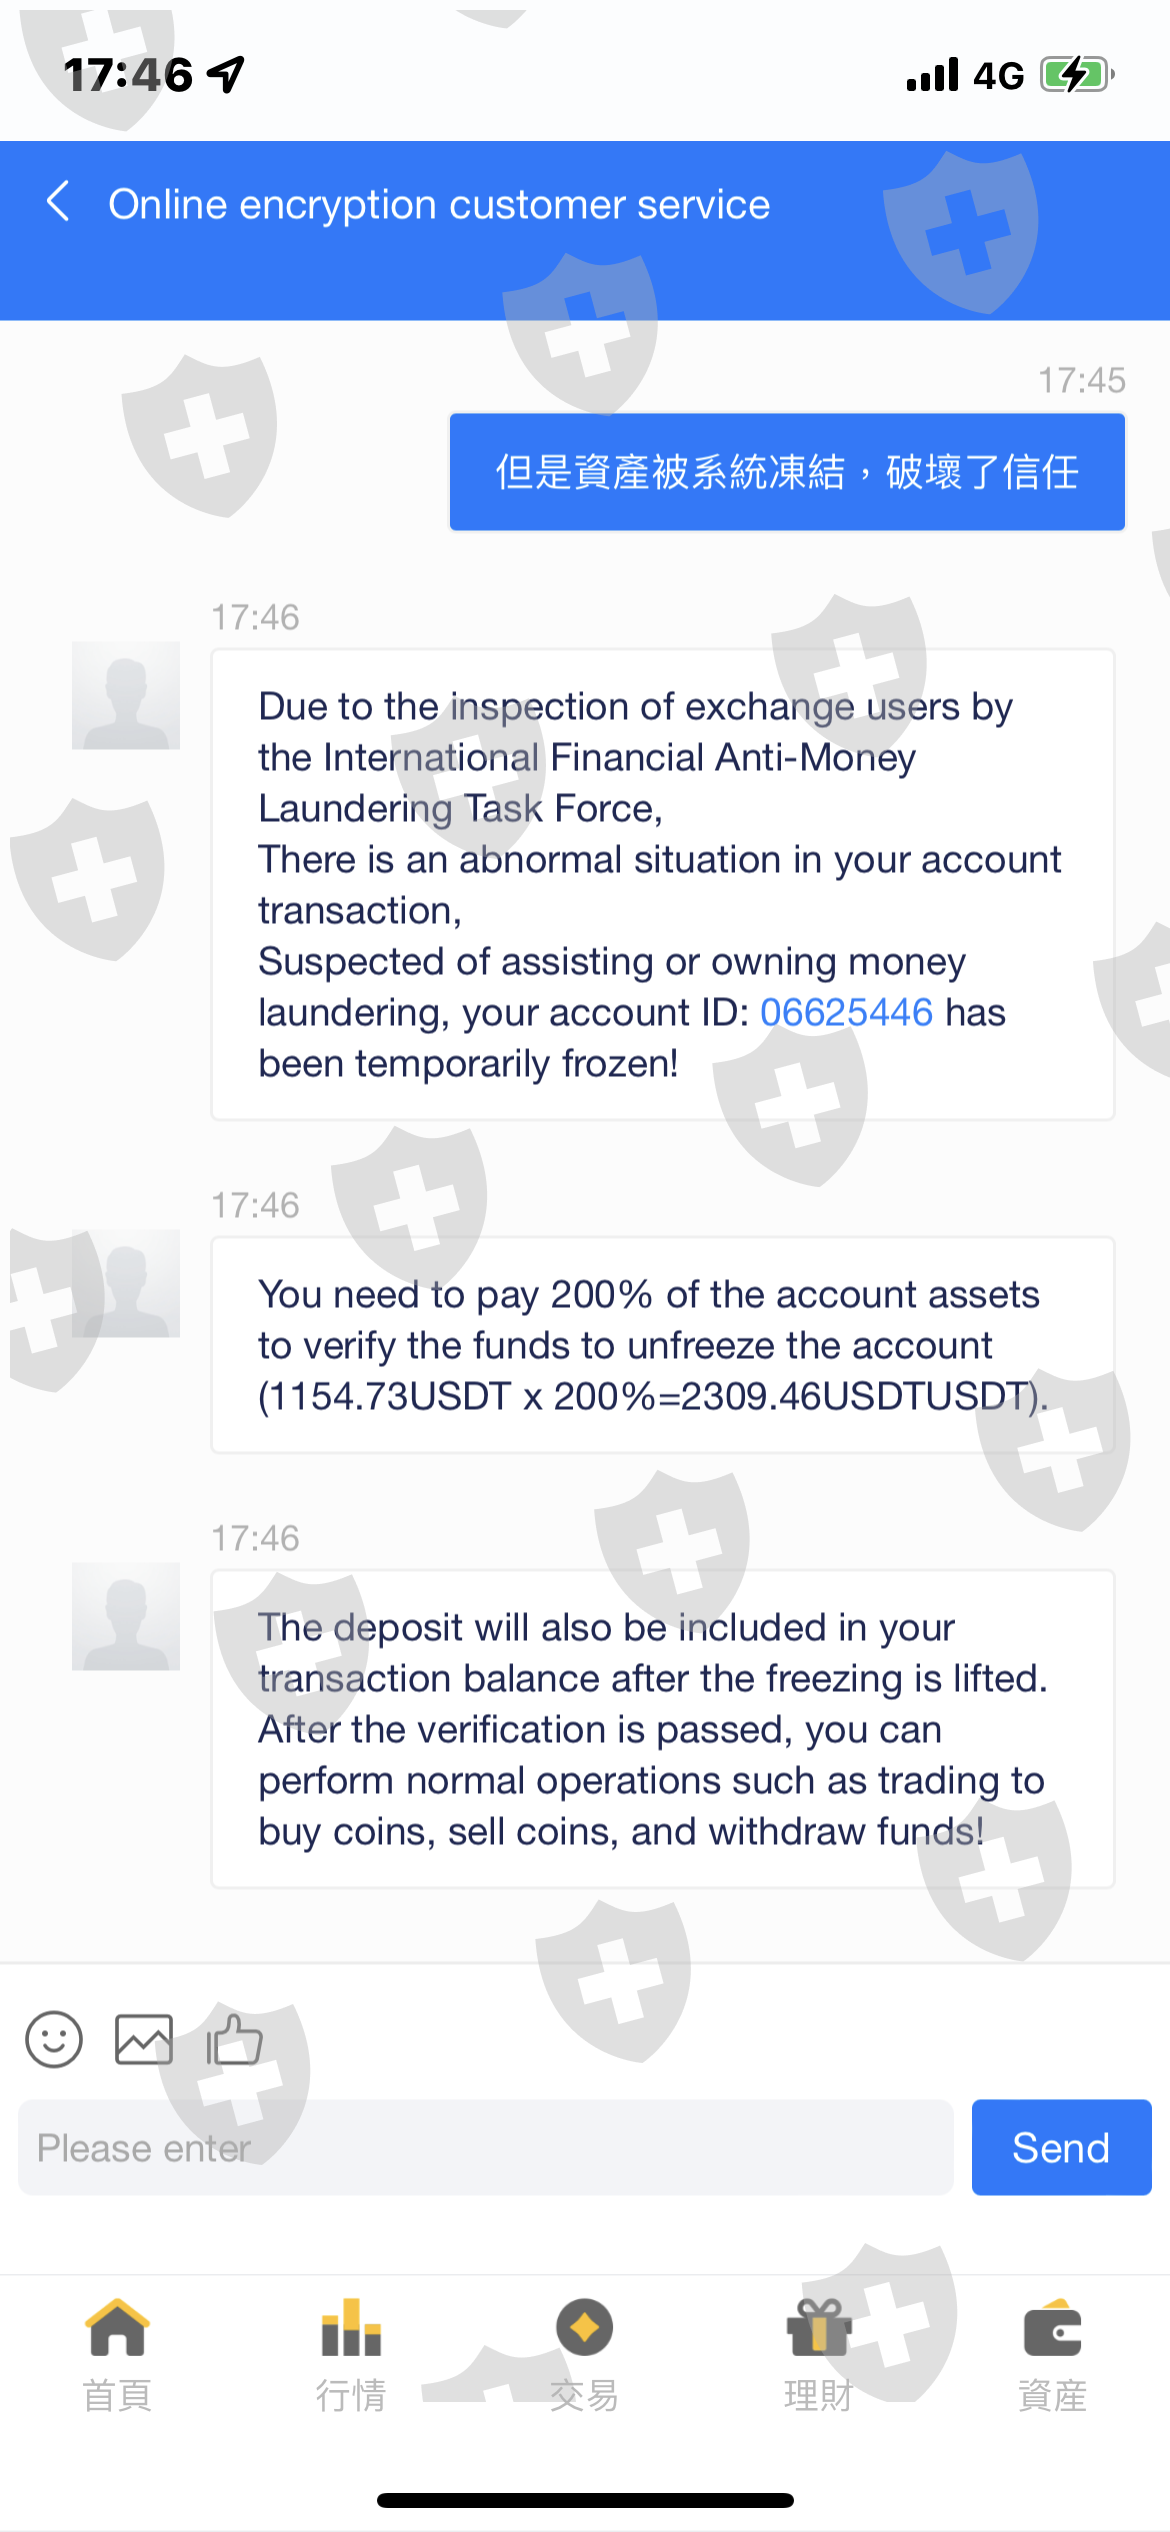Go to the 理財 finance tab
Viewport: 1170px width, 2532px height.
coord(819,2352)
